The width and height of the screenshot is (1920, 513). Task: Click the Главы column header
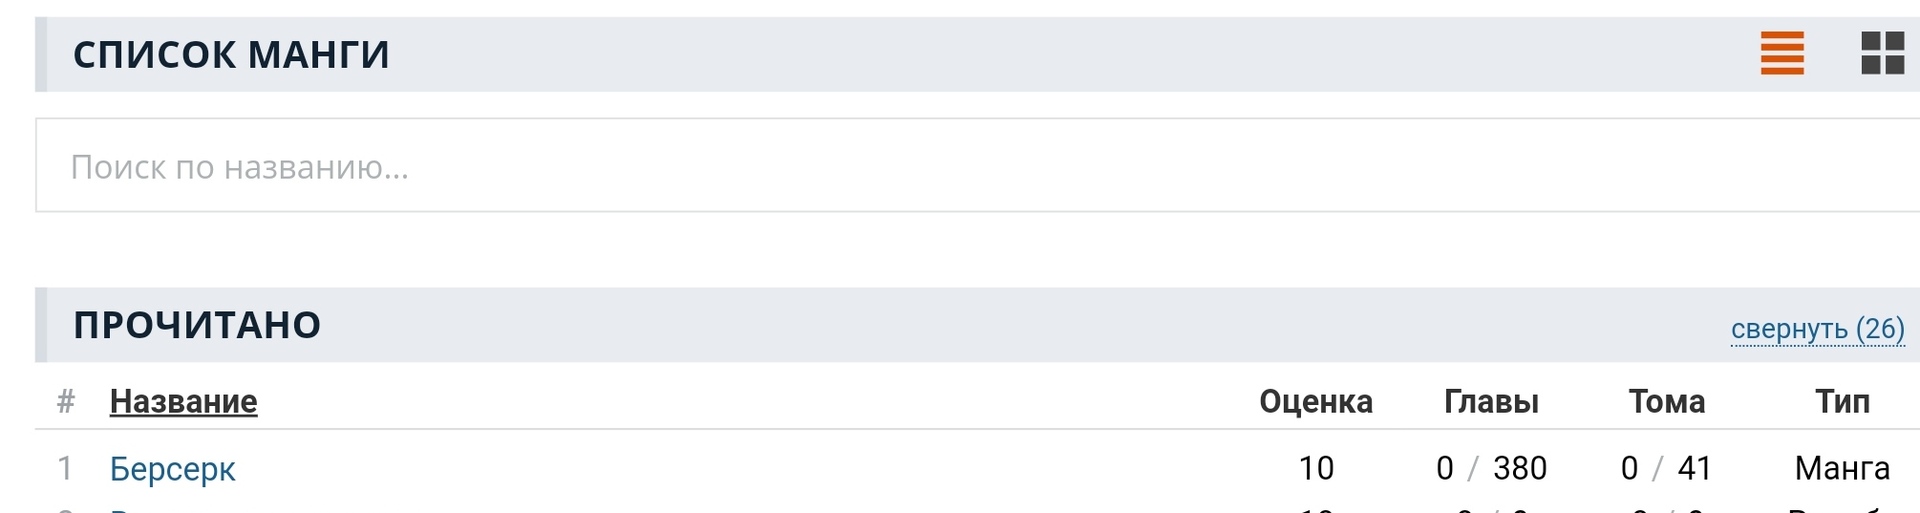(1491, 401)
